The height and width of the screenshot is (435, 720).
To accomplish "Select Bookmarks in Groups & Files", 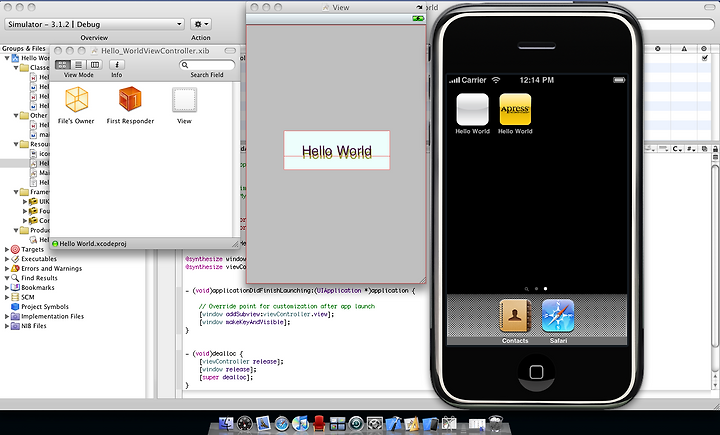I will coord(38,288).
